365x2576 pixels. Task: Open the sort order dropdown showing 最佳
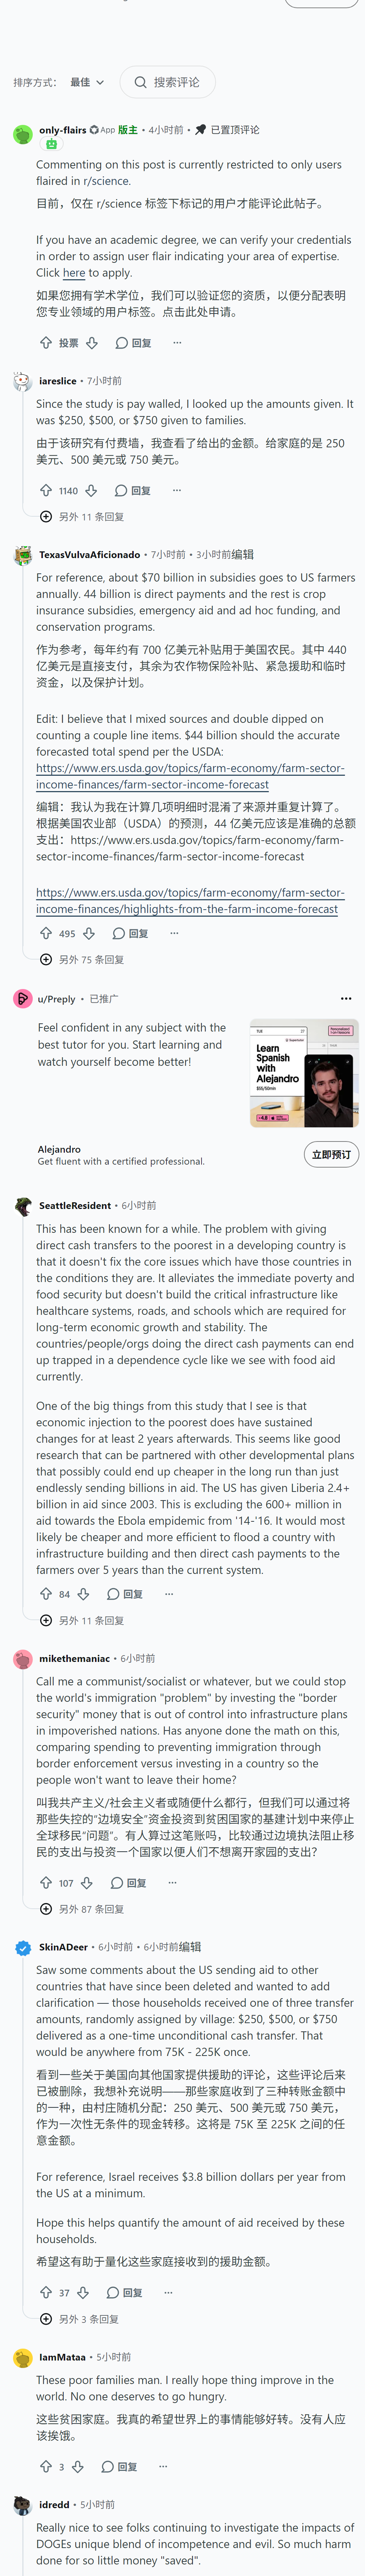coord(87,82)
